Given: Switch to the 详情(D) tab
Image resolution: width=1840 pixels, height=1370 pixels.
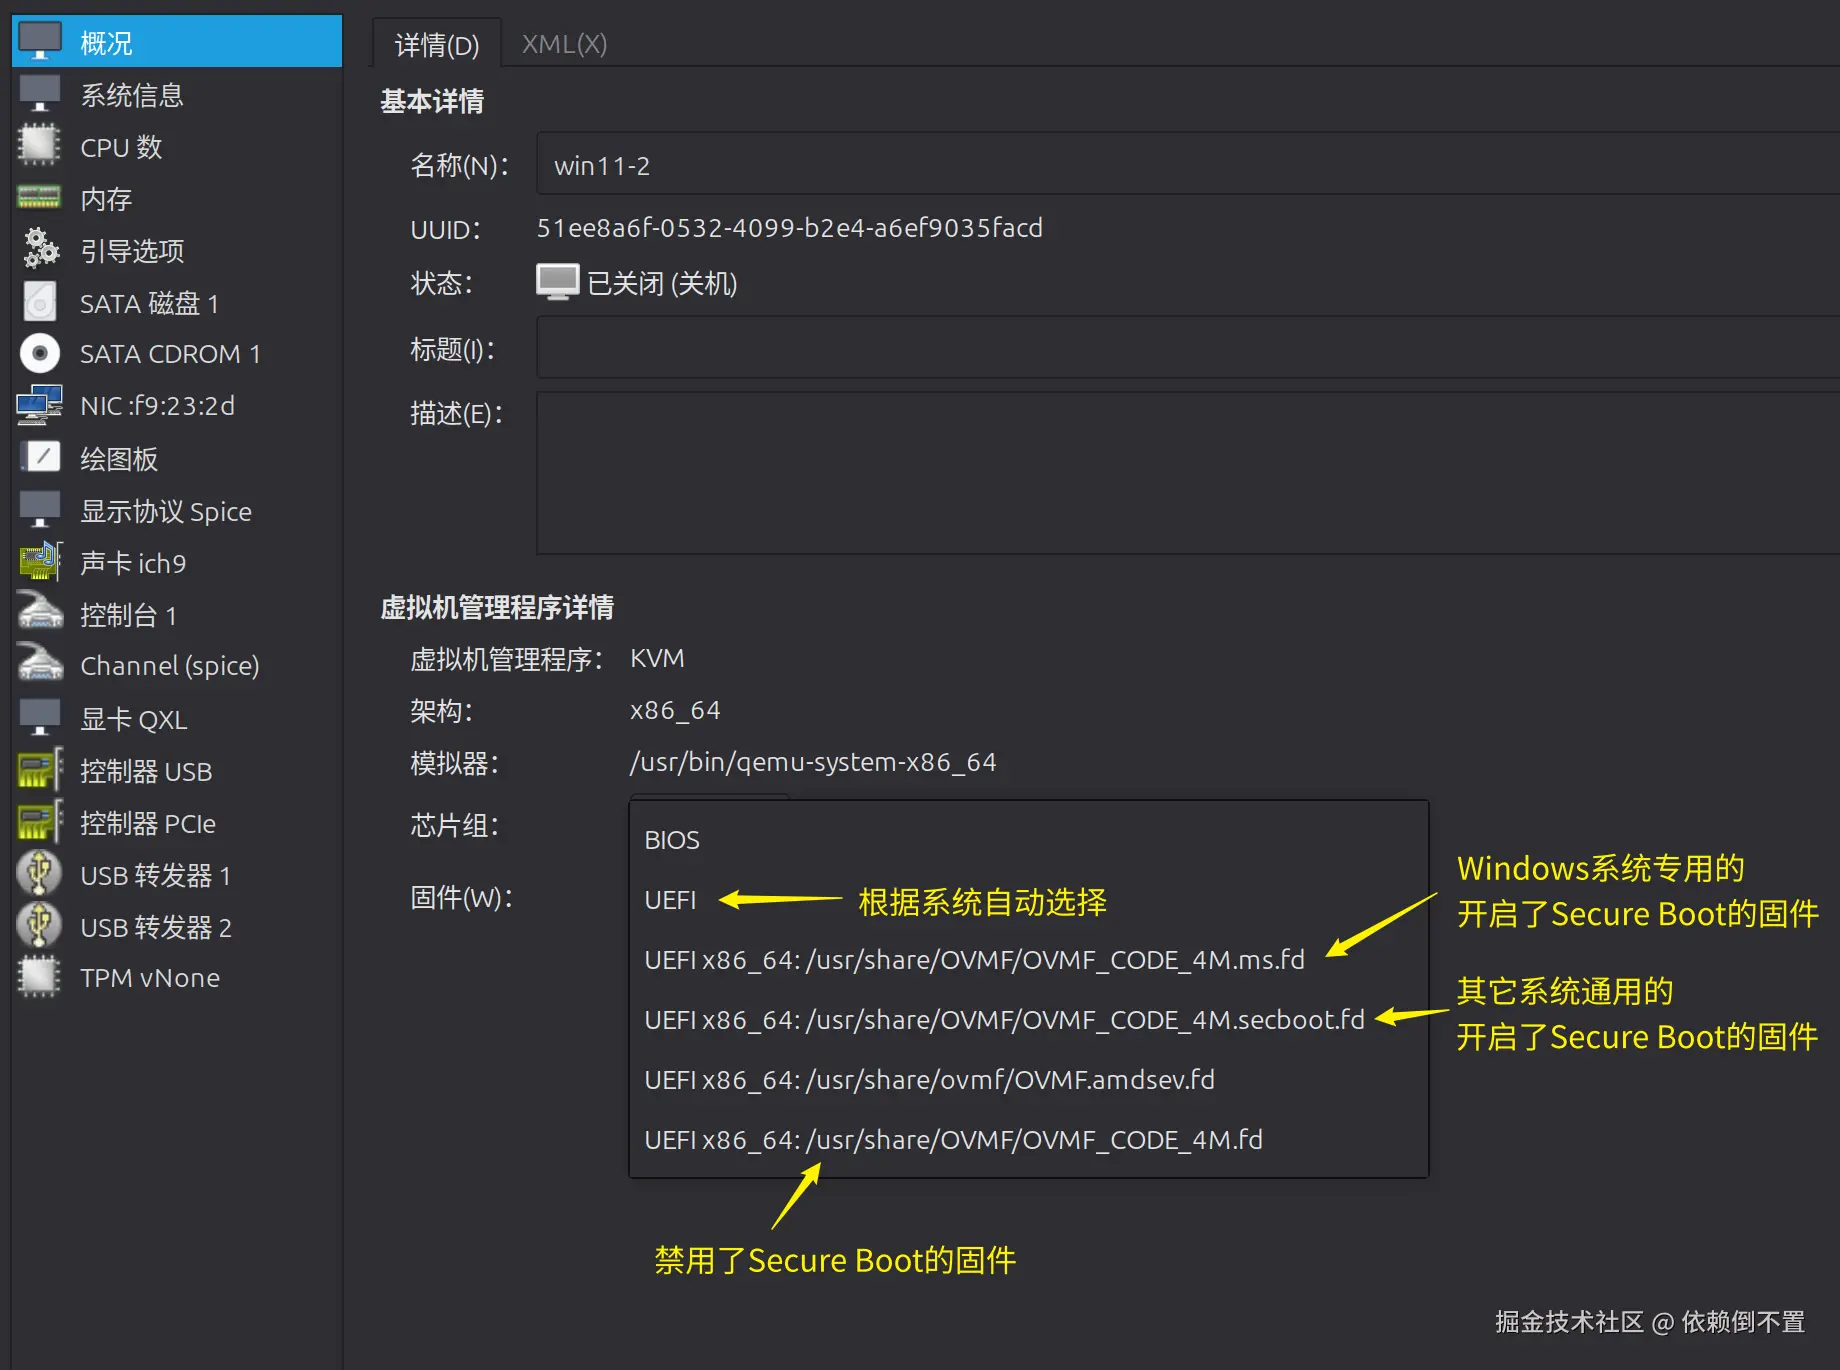Looking at the screenshot, I should tap(437, 44).
